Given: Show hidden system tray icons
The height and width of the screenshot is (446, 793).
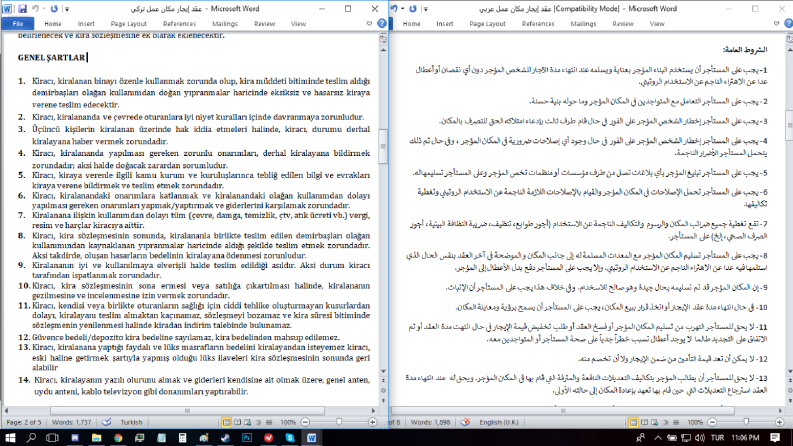Looking at the screenshot, I should click(x=657, y=438).
